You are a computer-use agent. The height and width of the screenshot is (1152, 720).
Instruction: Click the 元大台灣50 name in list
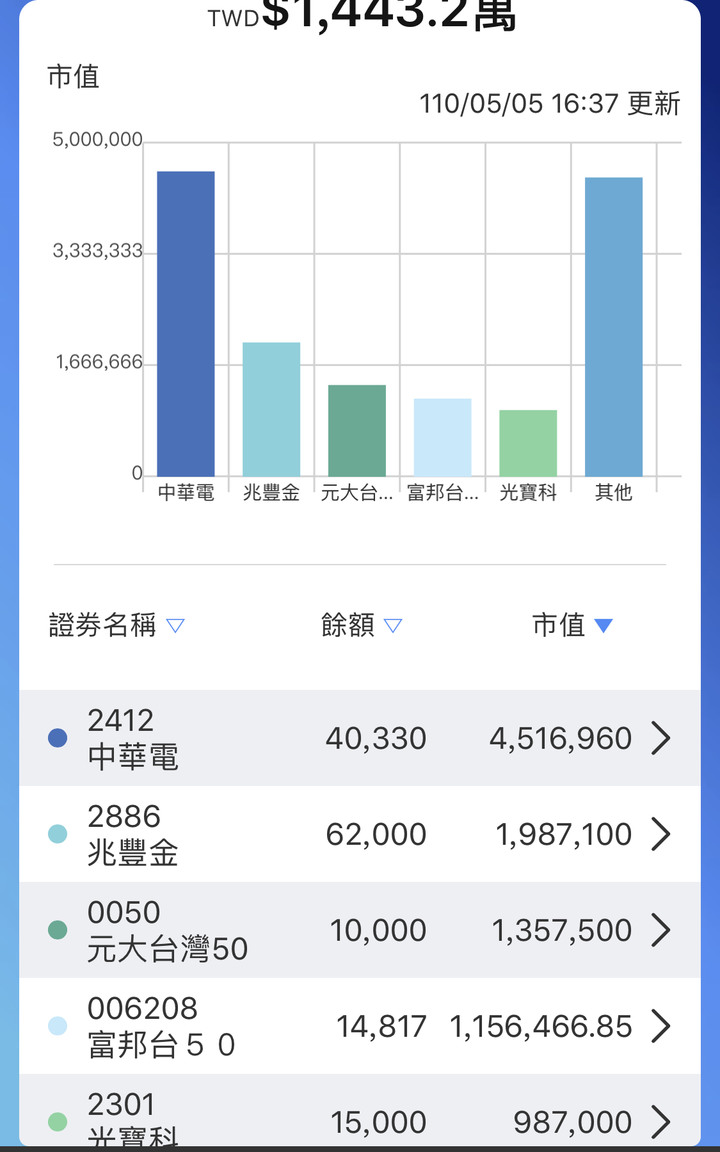coord(168,949)
